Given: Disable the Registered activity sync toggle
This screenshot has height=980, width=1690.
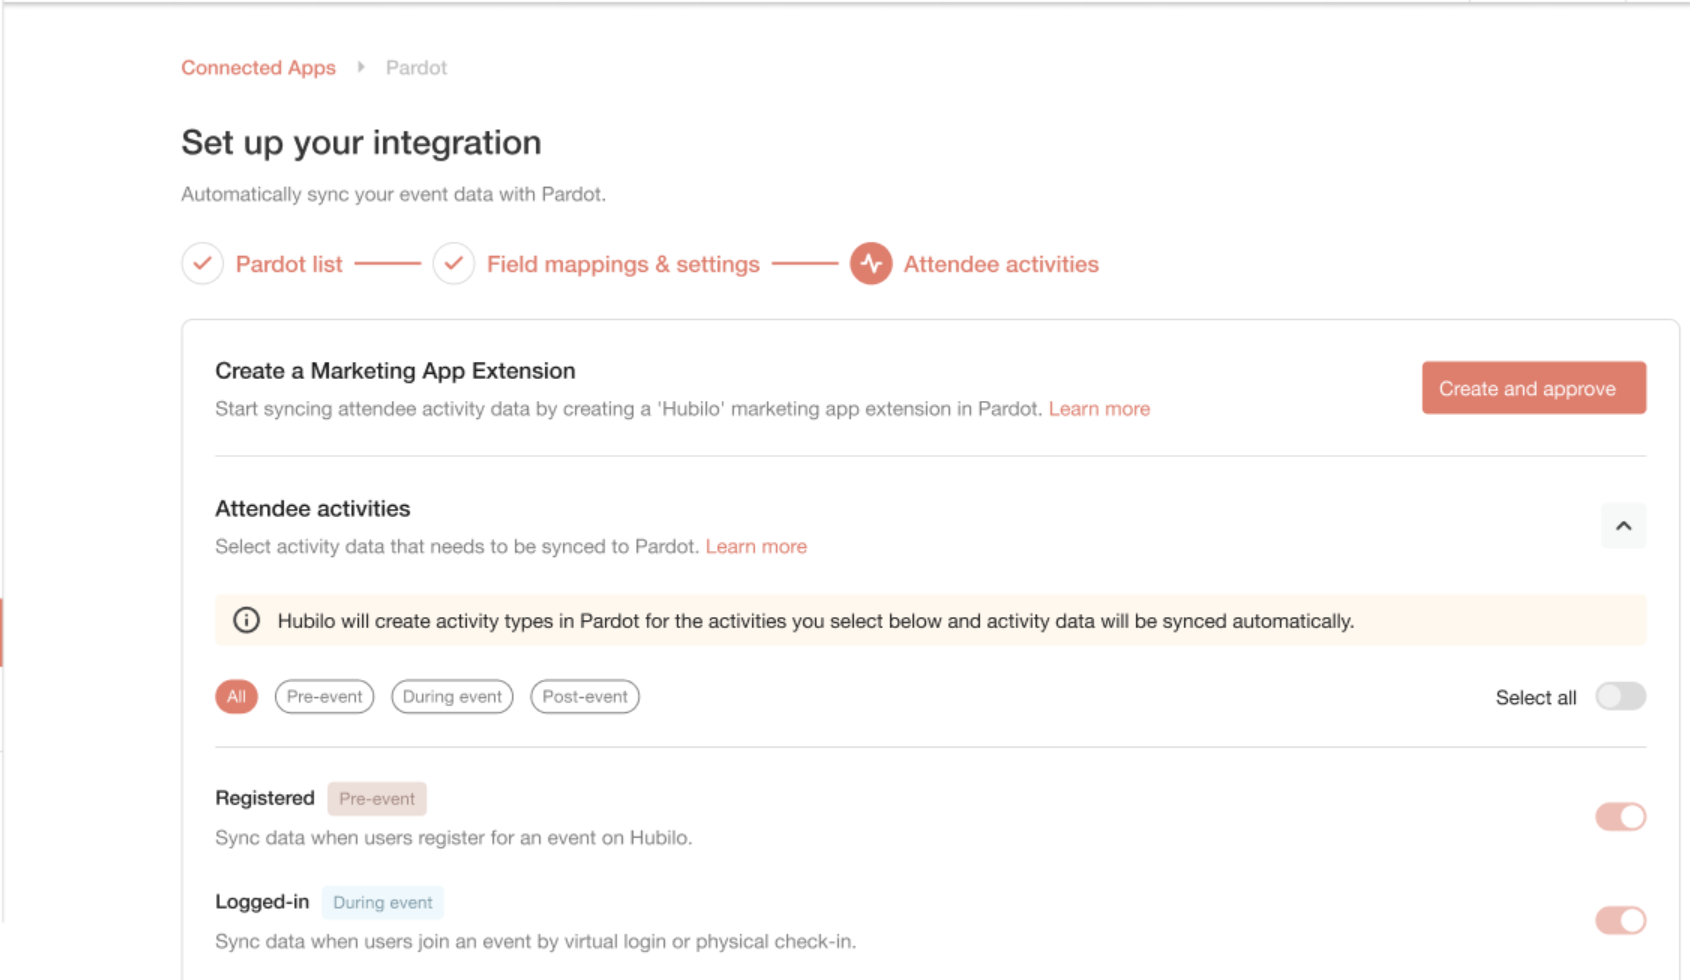Looking at the screenshot, I should click(1620, 817).
